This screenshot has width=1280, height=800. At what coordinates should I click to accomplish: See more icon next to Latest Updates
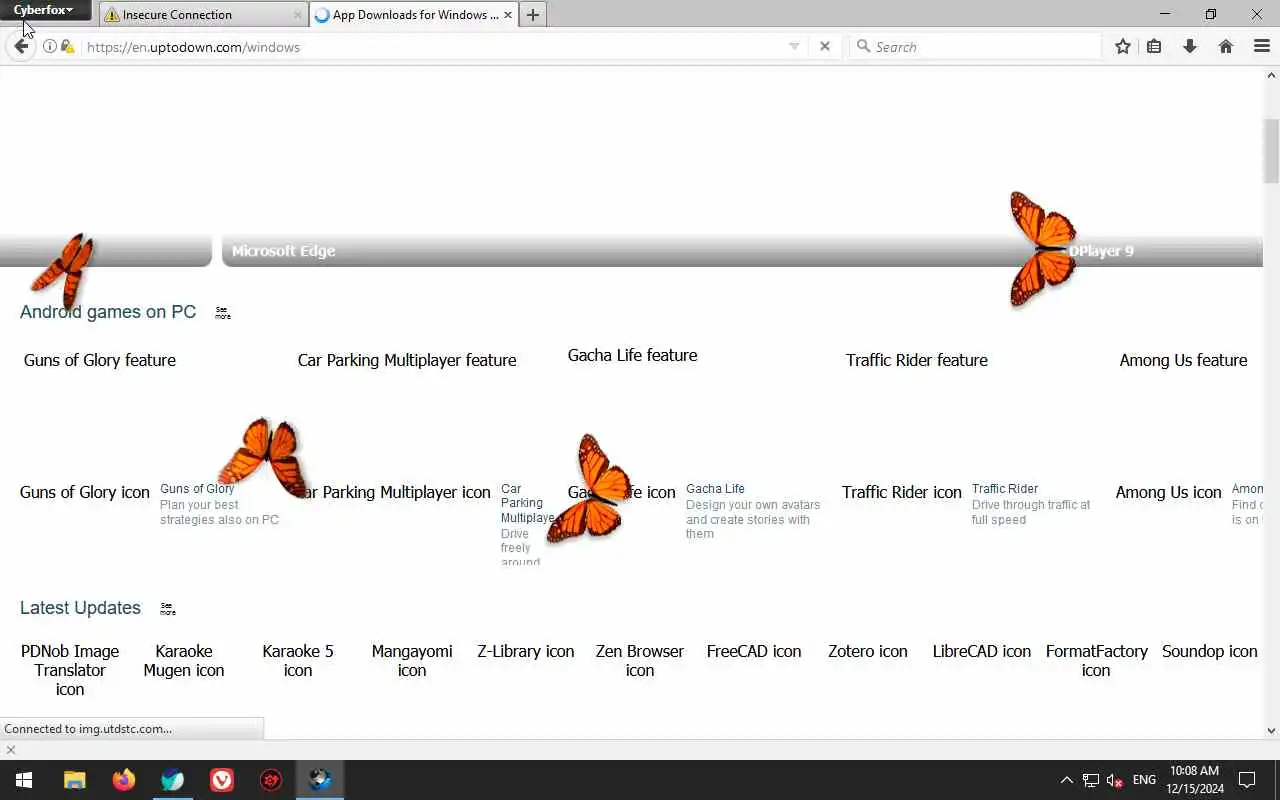[168, 609]
